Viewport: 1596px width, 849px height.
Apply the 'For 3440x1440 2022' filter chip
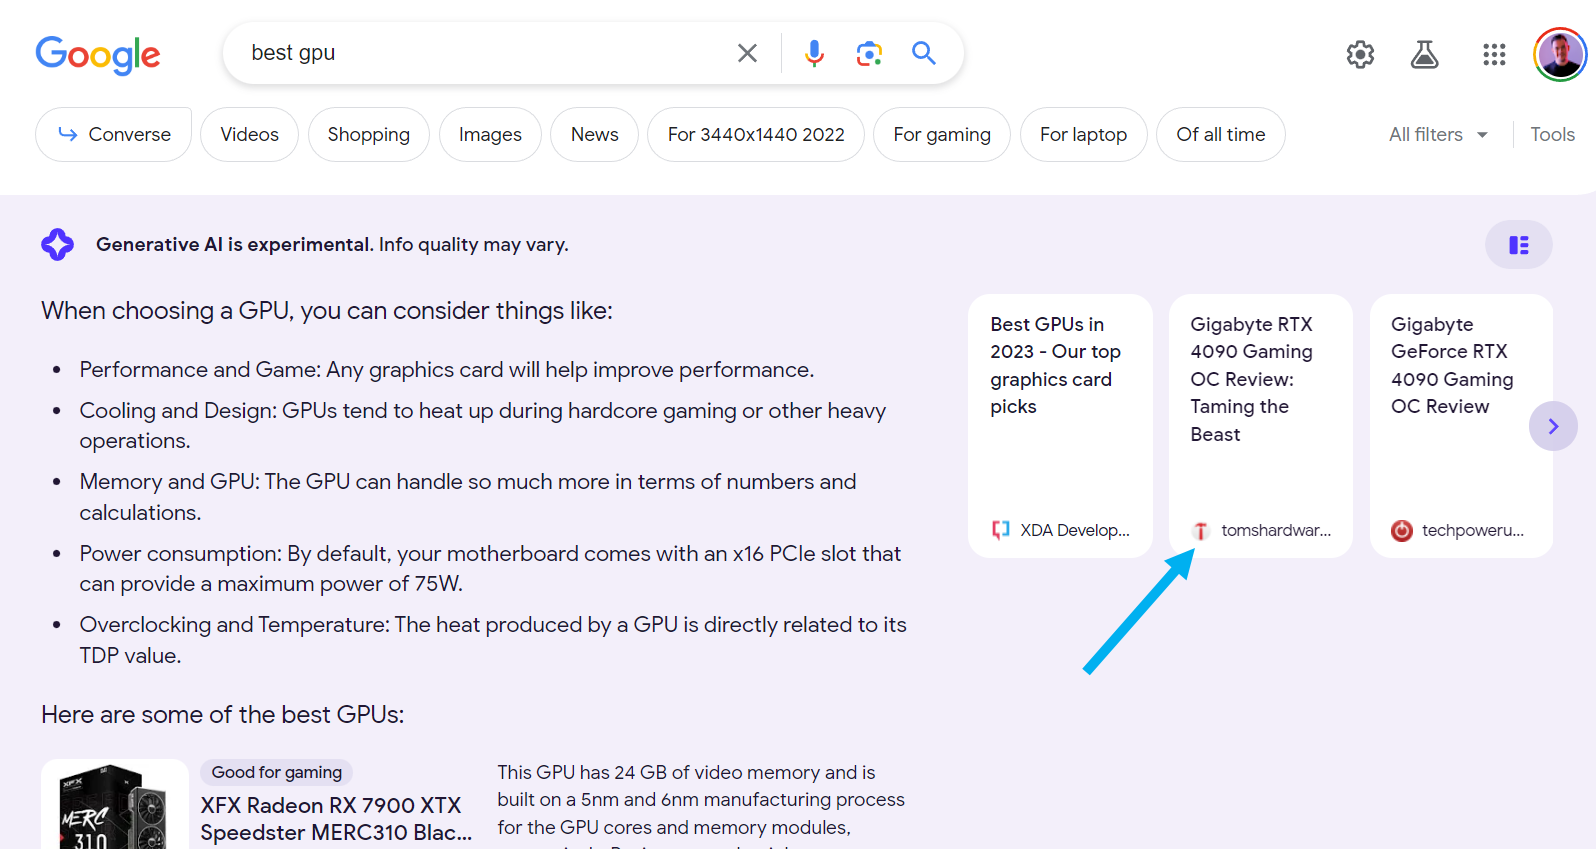point(756,134)
